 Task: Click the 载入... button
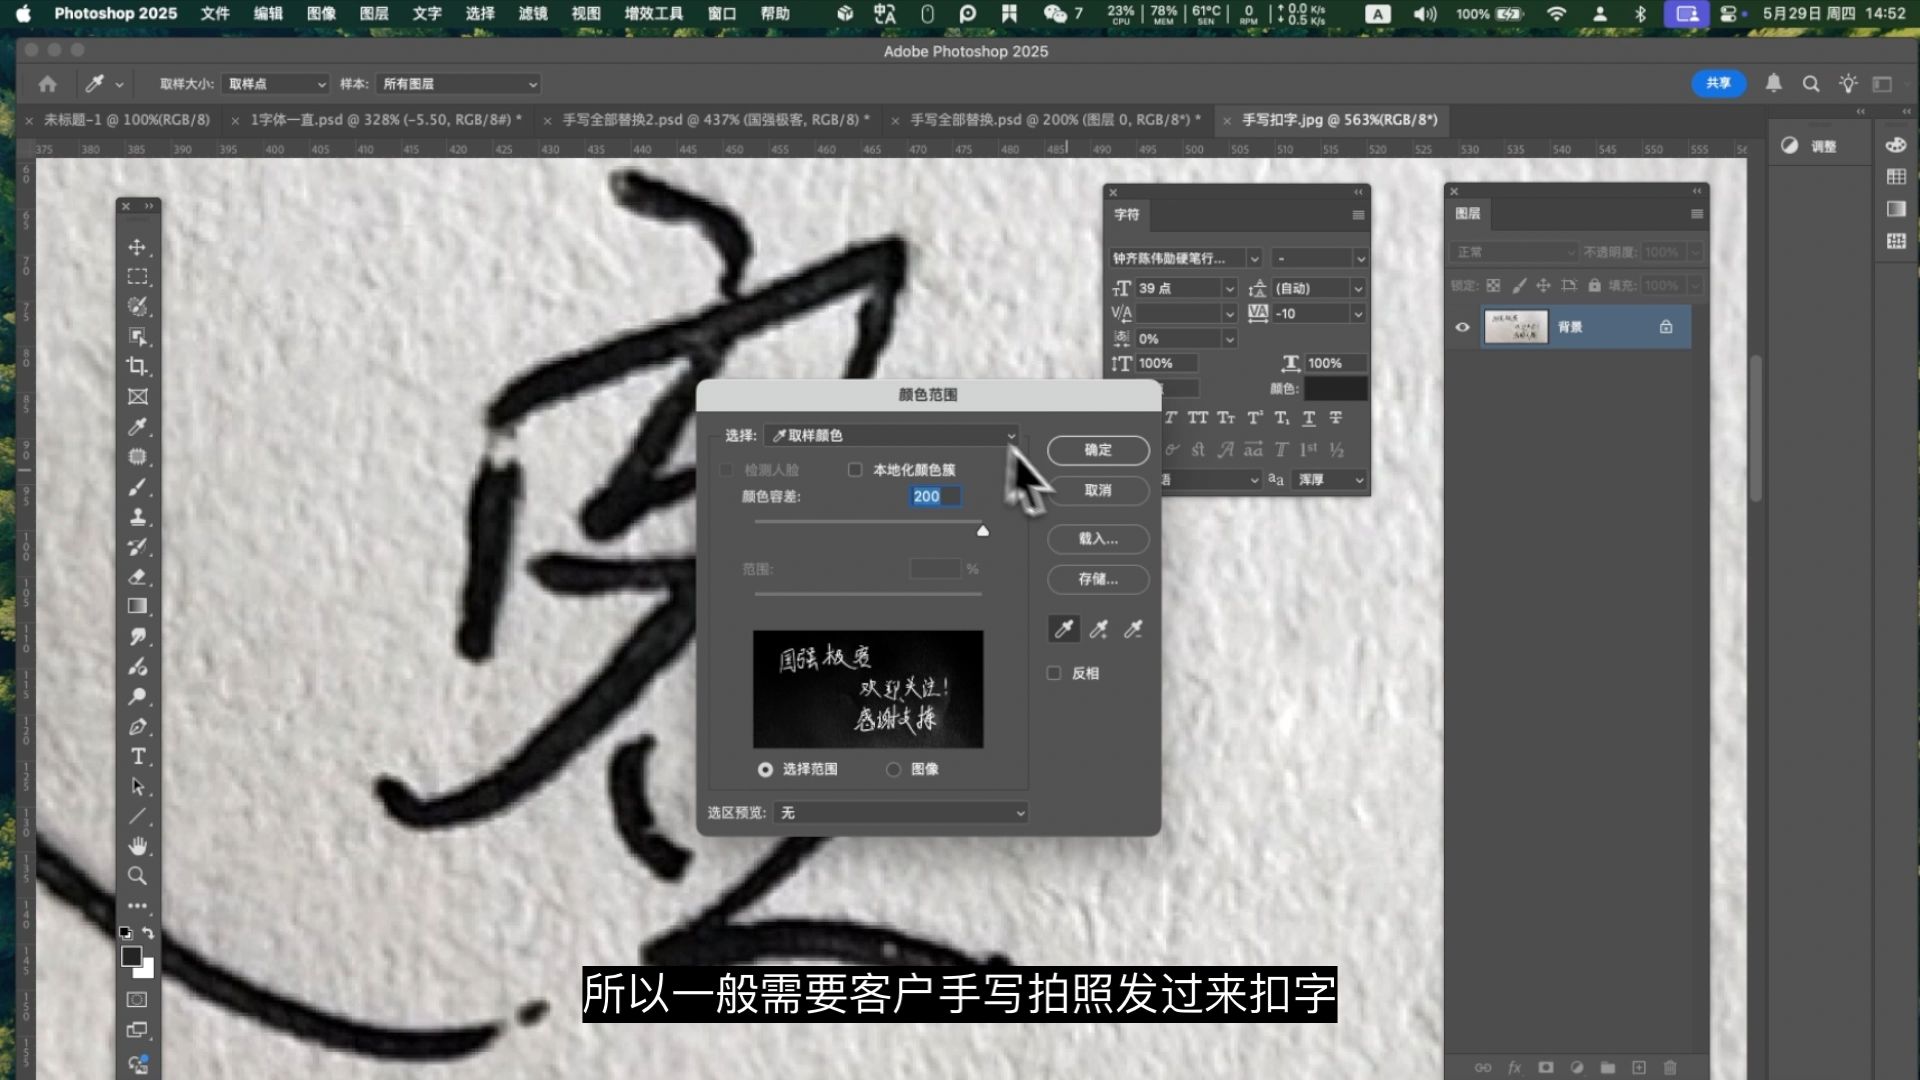(x=1098, y=539)
